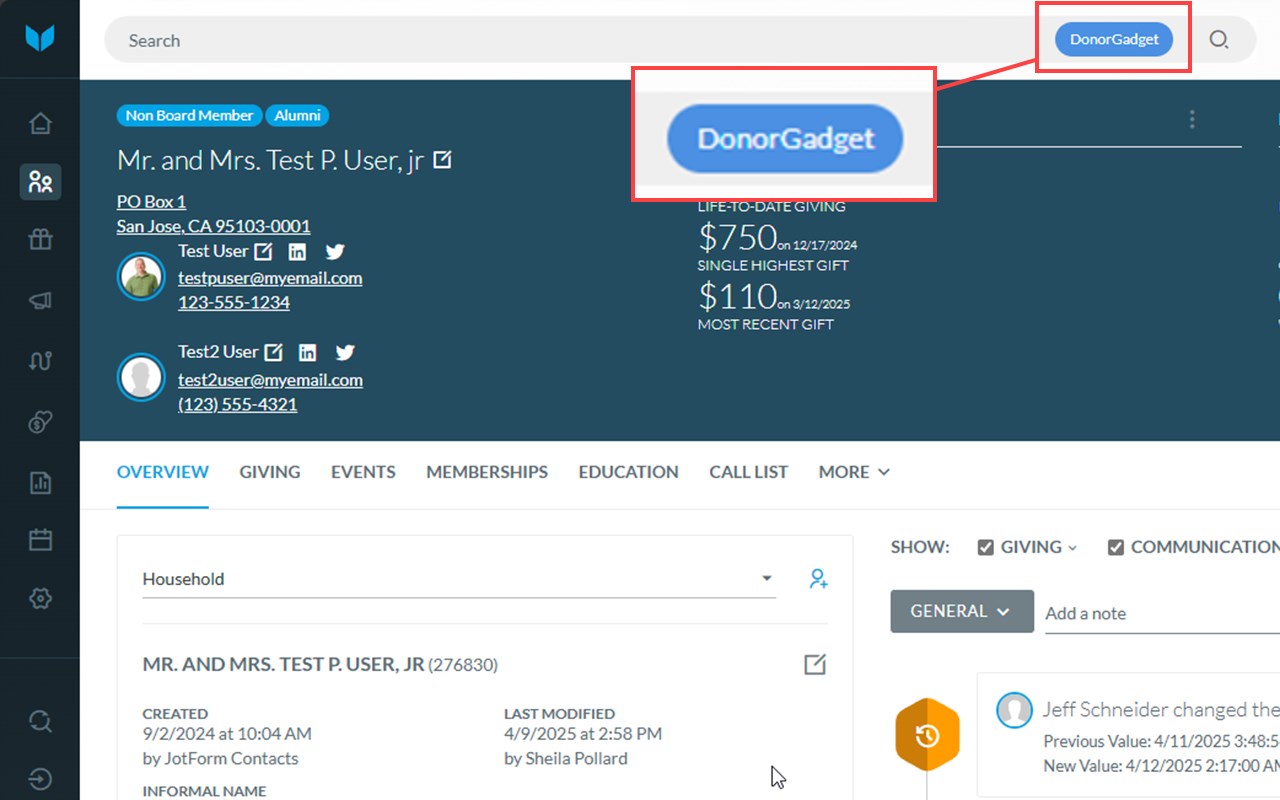Image resolution: width=1280 pixels, height=800 pixels.
Task: Click the add individual person-plus icon
Action: [x=818, y=578]
